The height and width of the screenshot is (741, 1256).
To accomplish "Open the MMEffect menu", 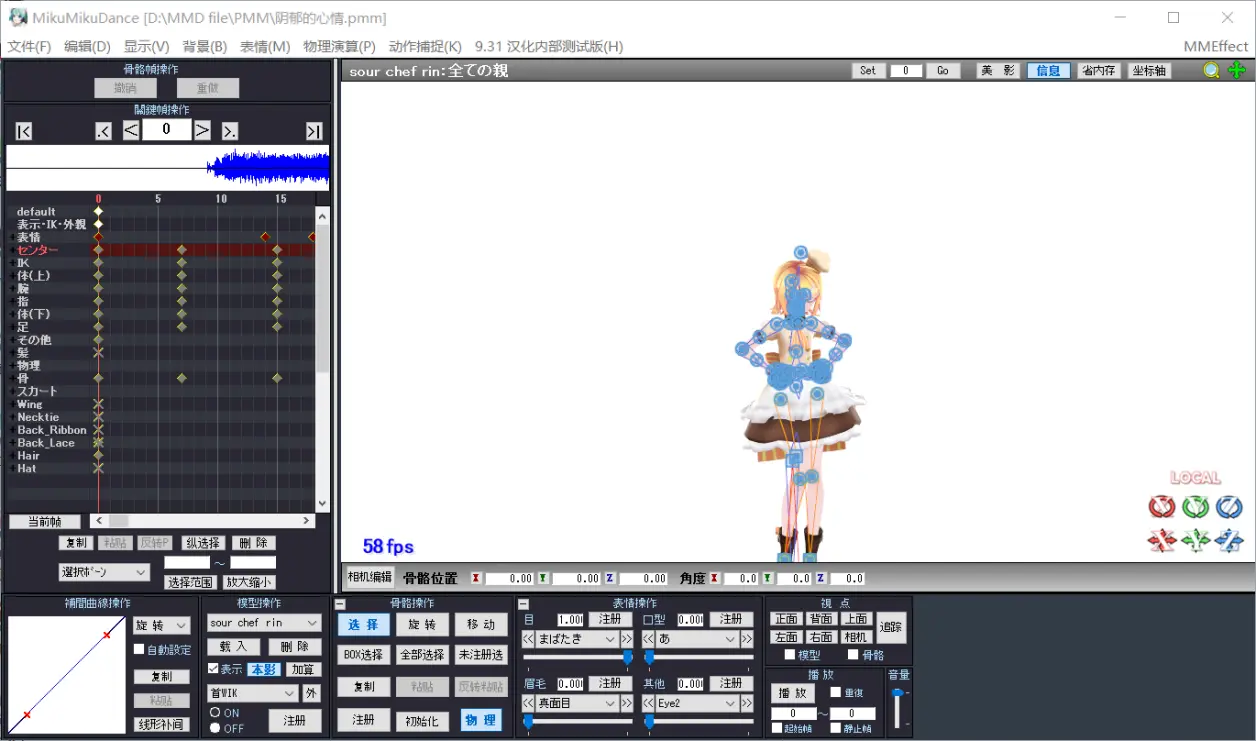I will click(1215, 47).
